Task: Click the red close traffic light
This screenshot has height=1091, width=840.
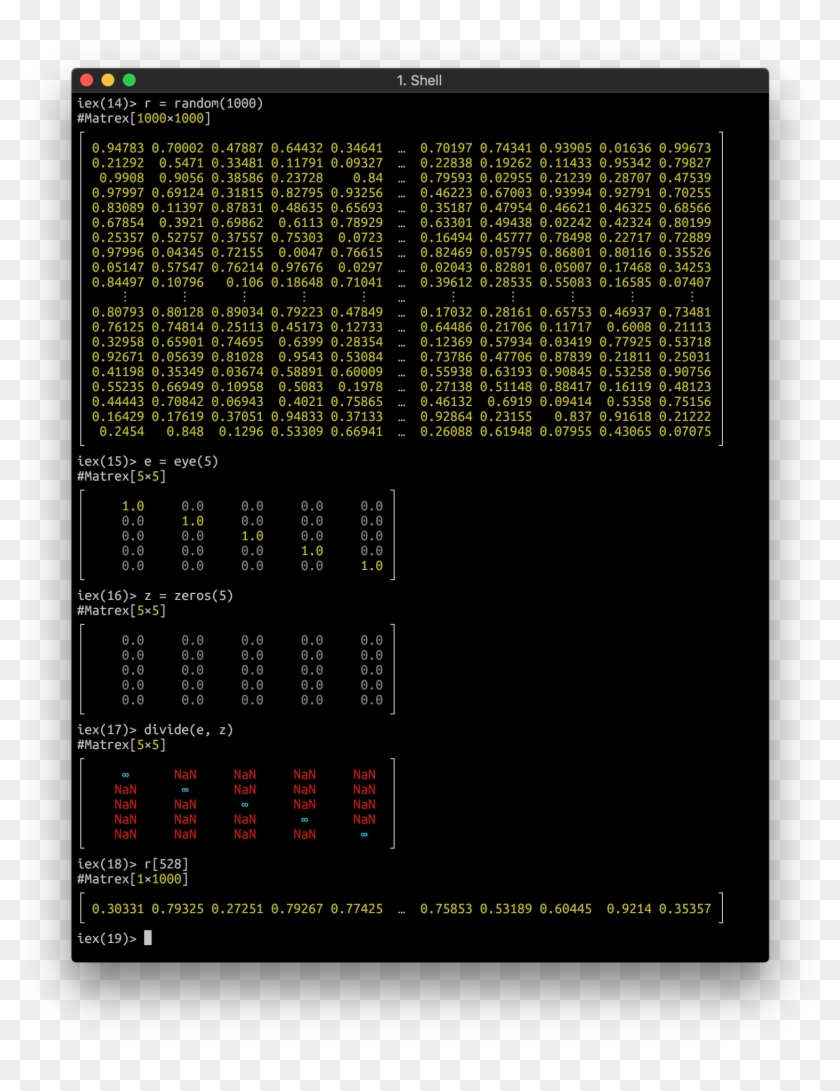Action: pyautogui.click(x=88, y=78)
